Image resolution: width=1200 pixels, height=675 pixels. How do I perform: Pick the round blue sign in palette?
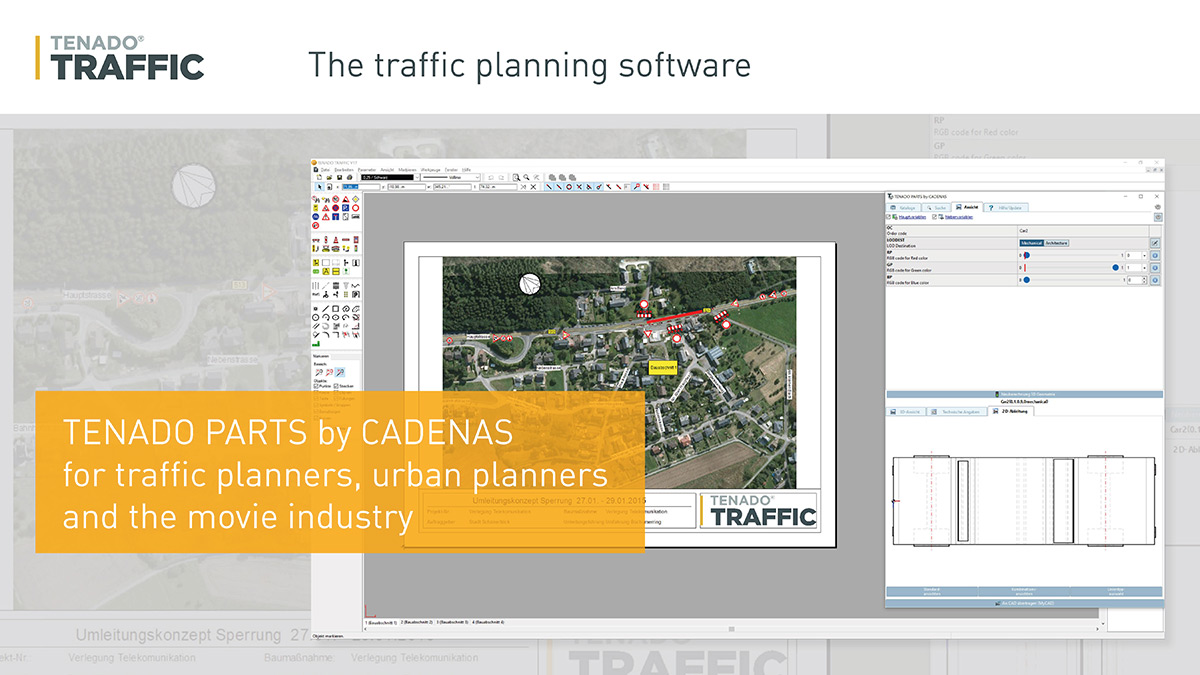(315, 216)
